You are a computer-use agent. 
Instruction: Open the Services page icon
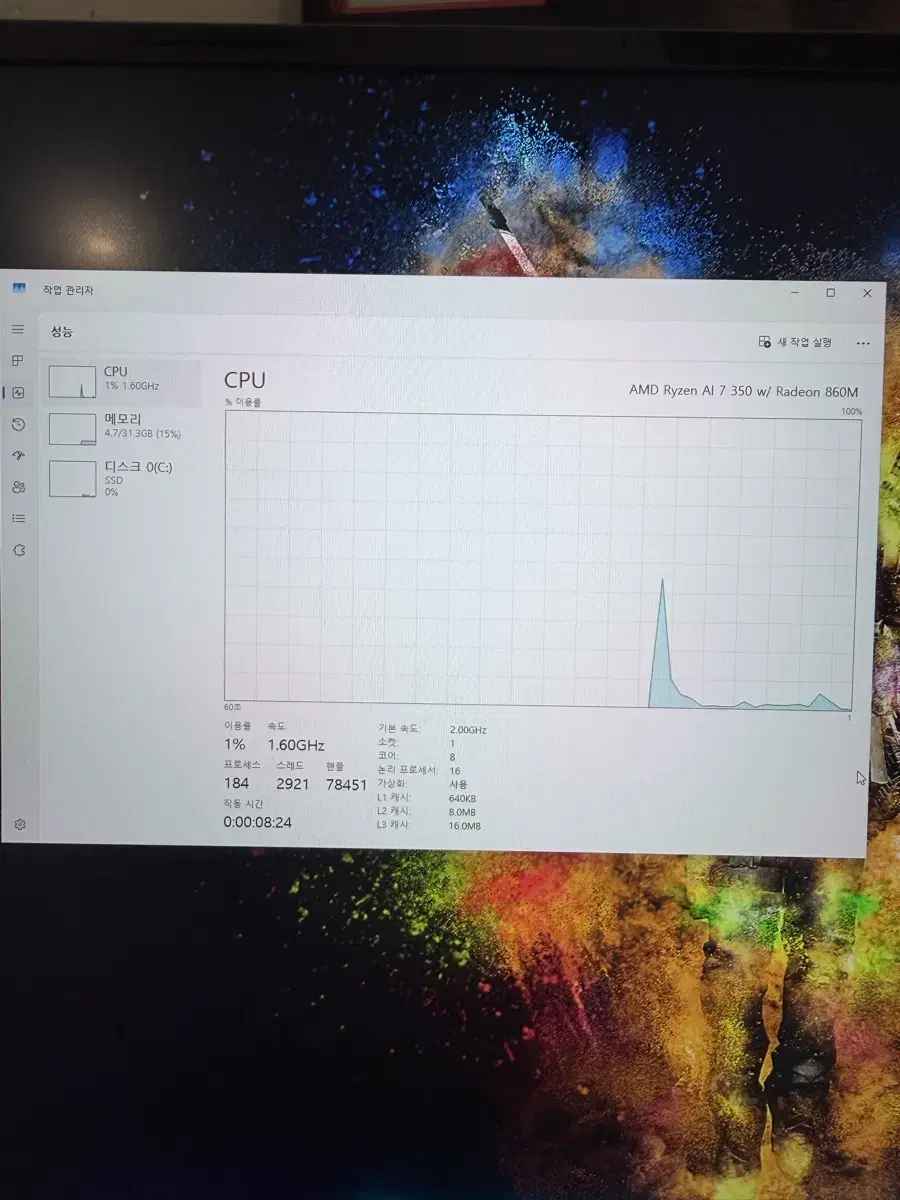(x=18, y=550)
